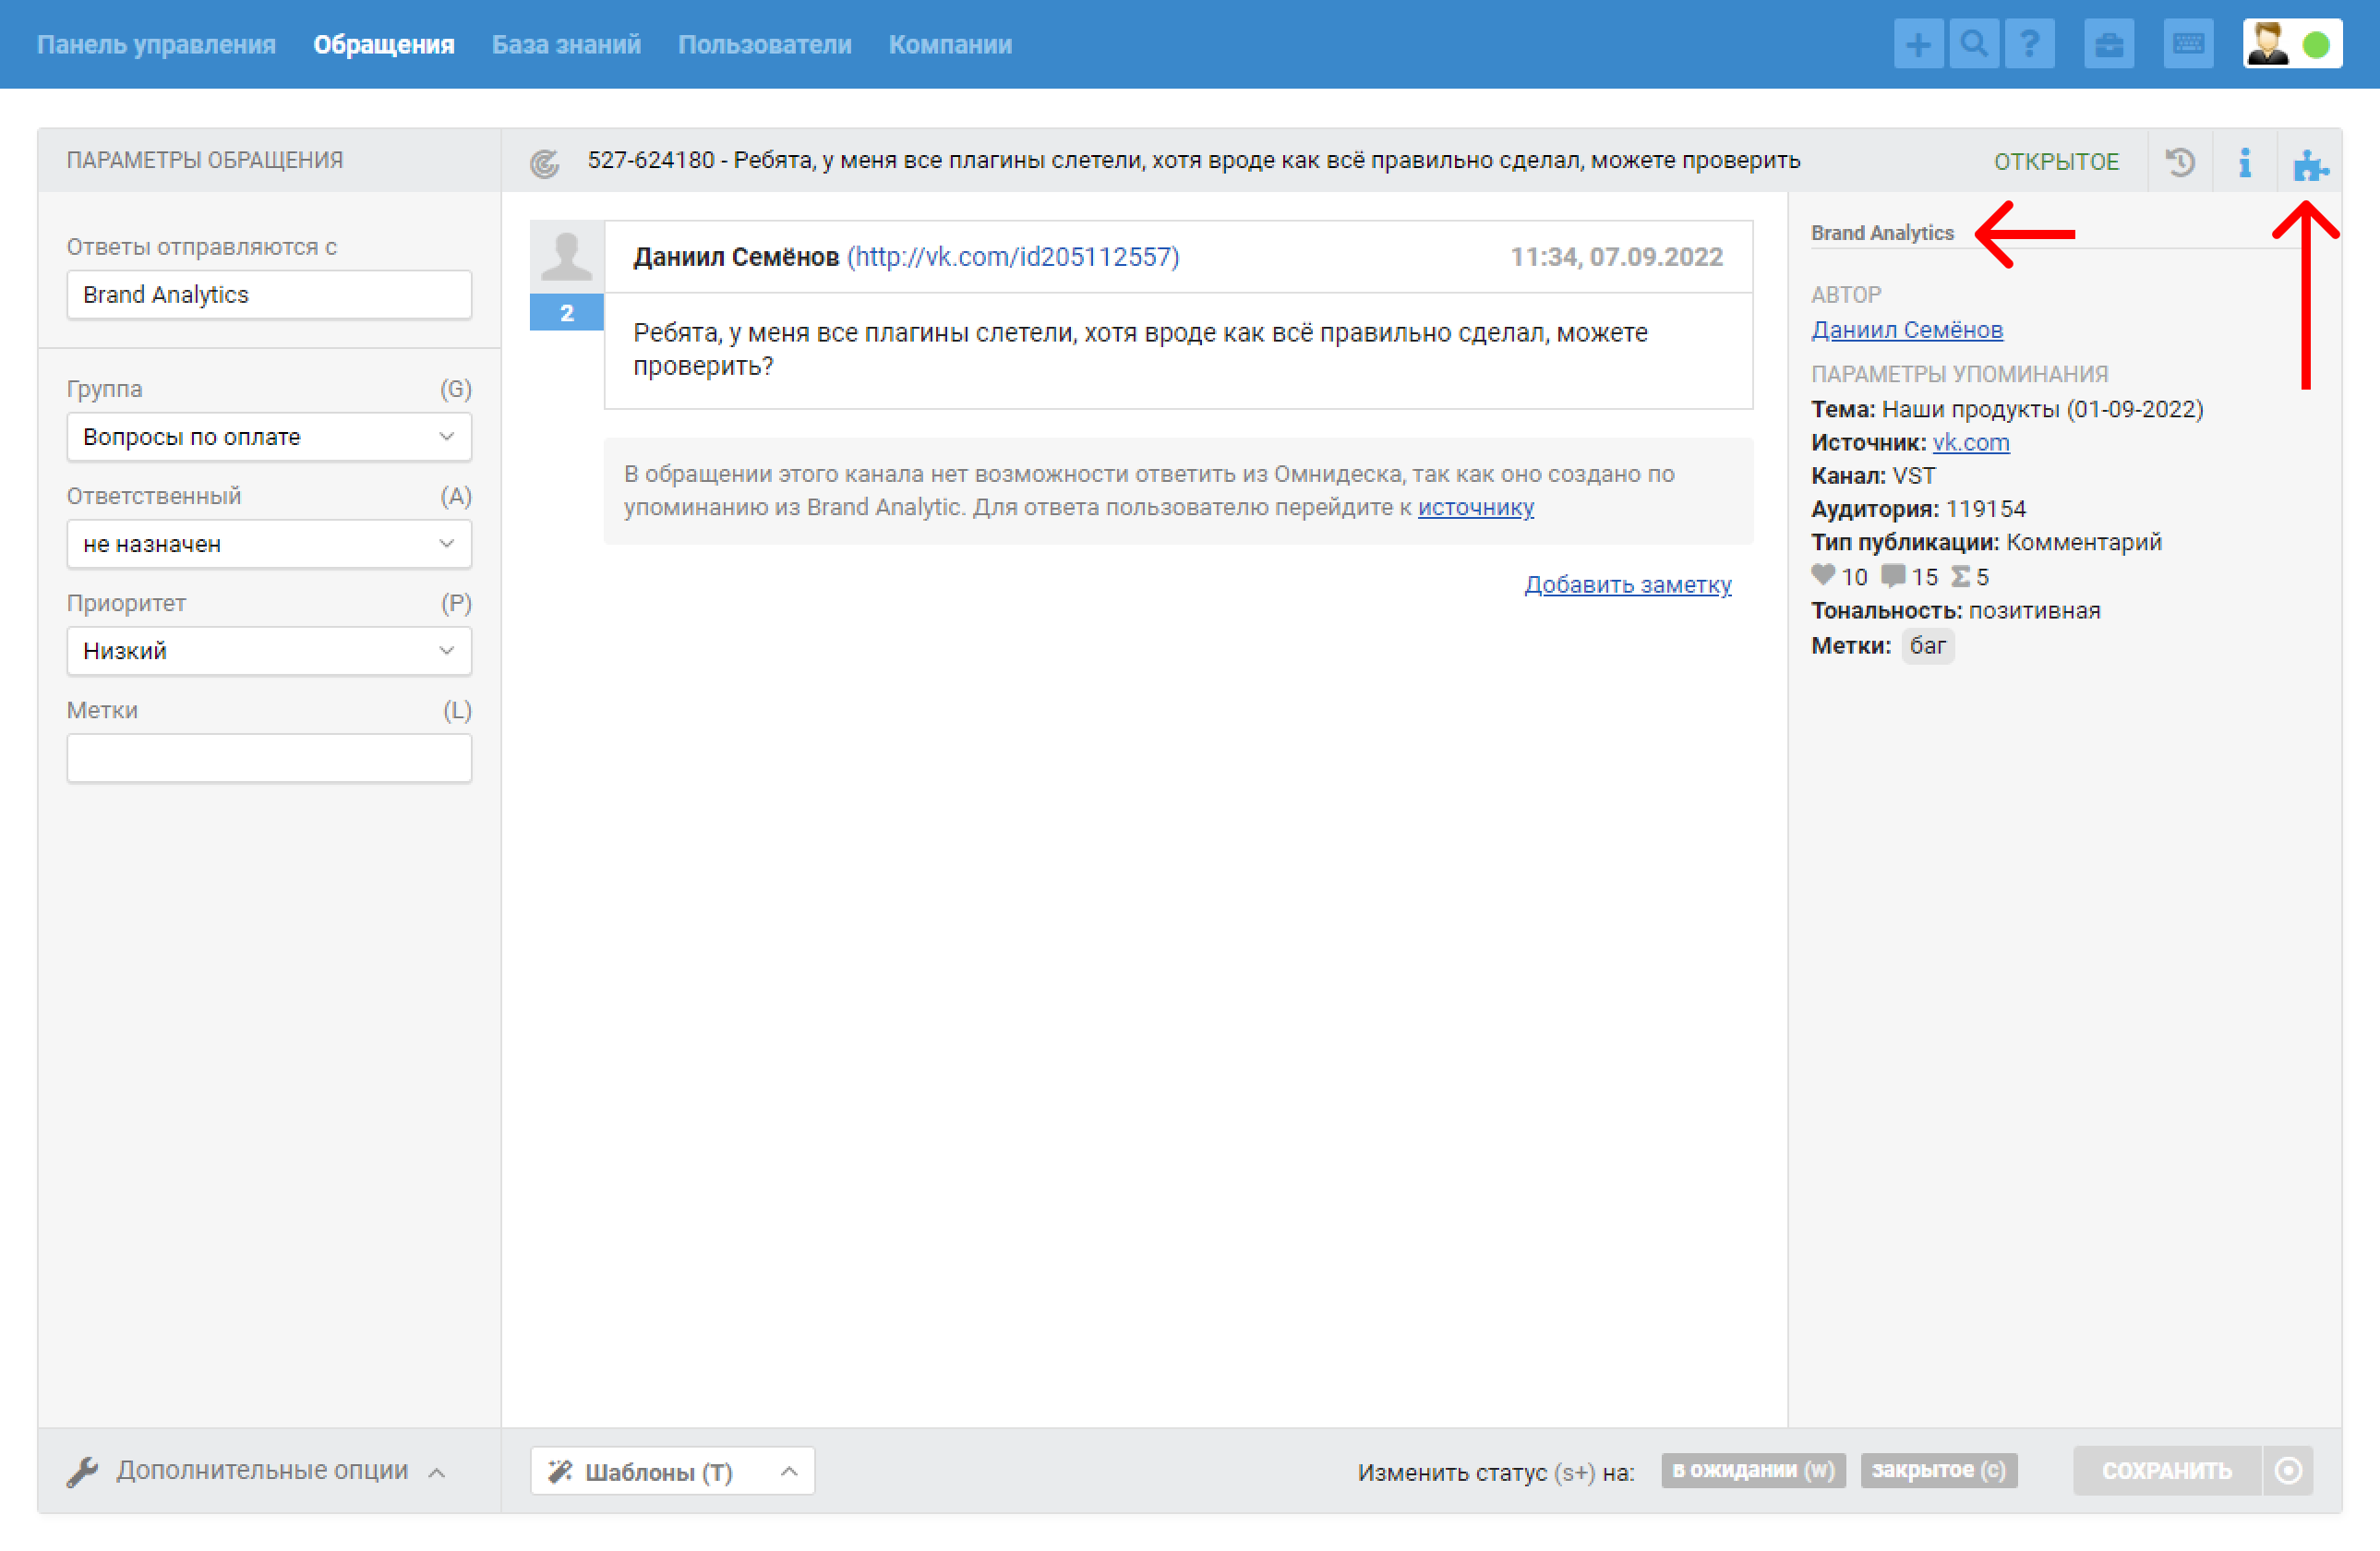
Task: Open the Приоритет dropdown Низкий
Action: (x=269, y=651)
